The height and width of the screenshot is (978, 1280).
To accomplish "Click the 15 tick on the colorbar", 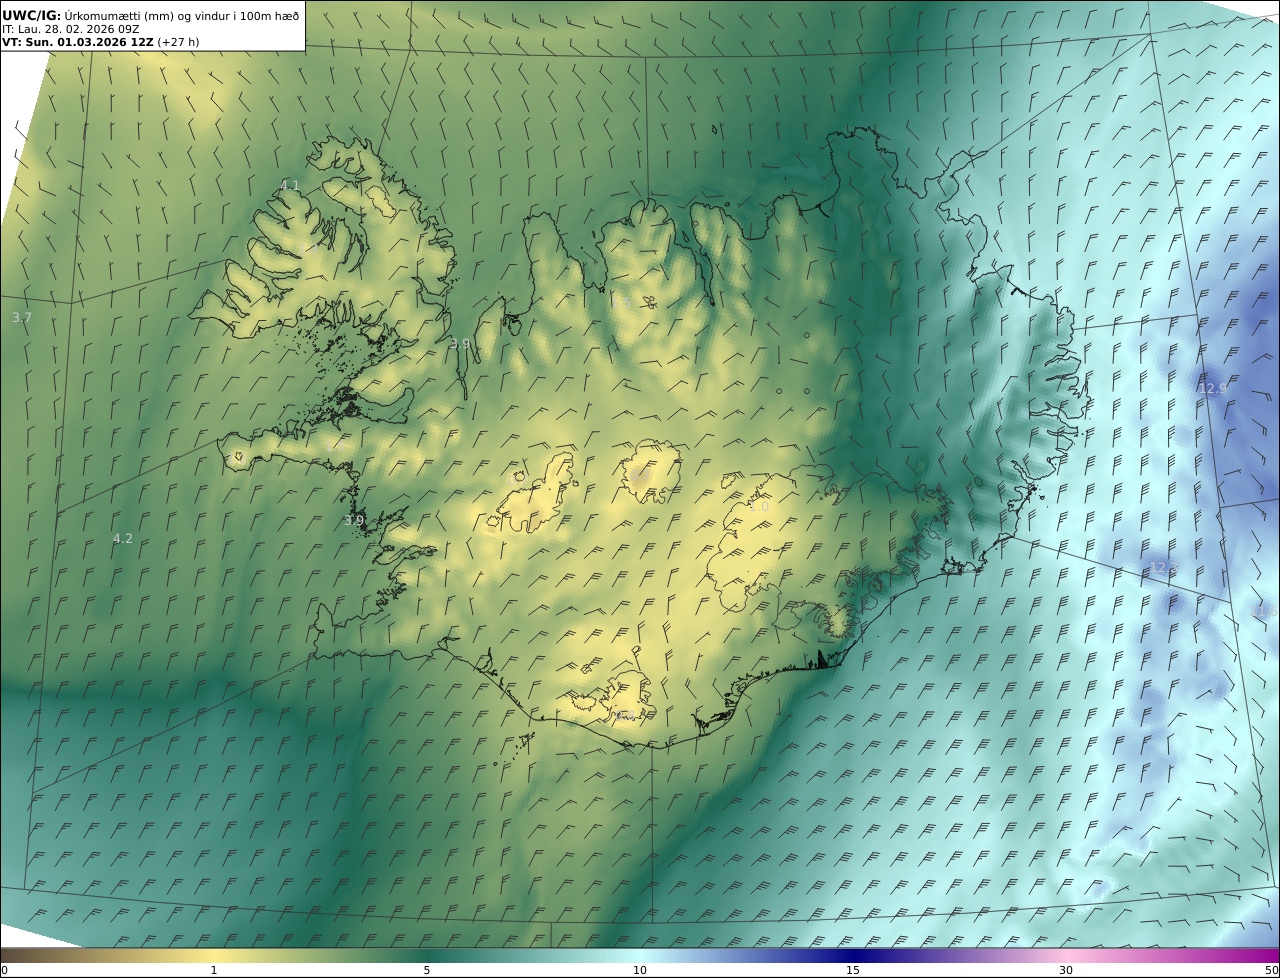I will [853, 970].
